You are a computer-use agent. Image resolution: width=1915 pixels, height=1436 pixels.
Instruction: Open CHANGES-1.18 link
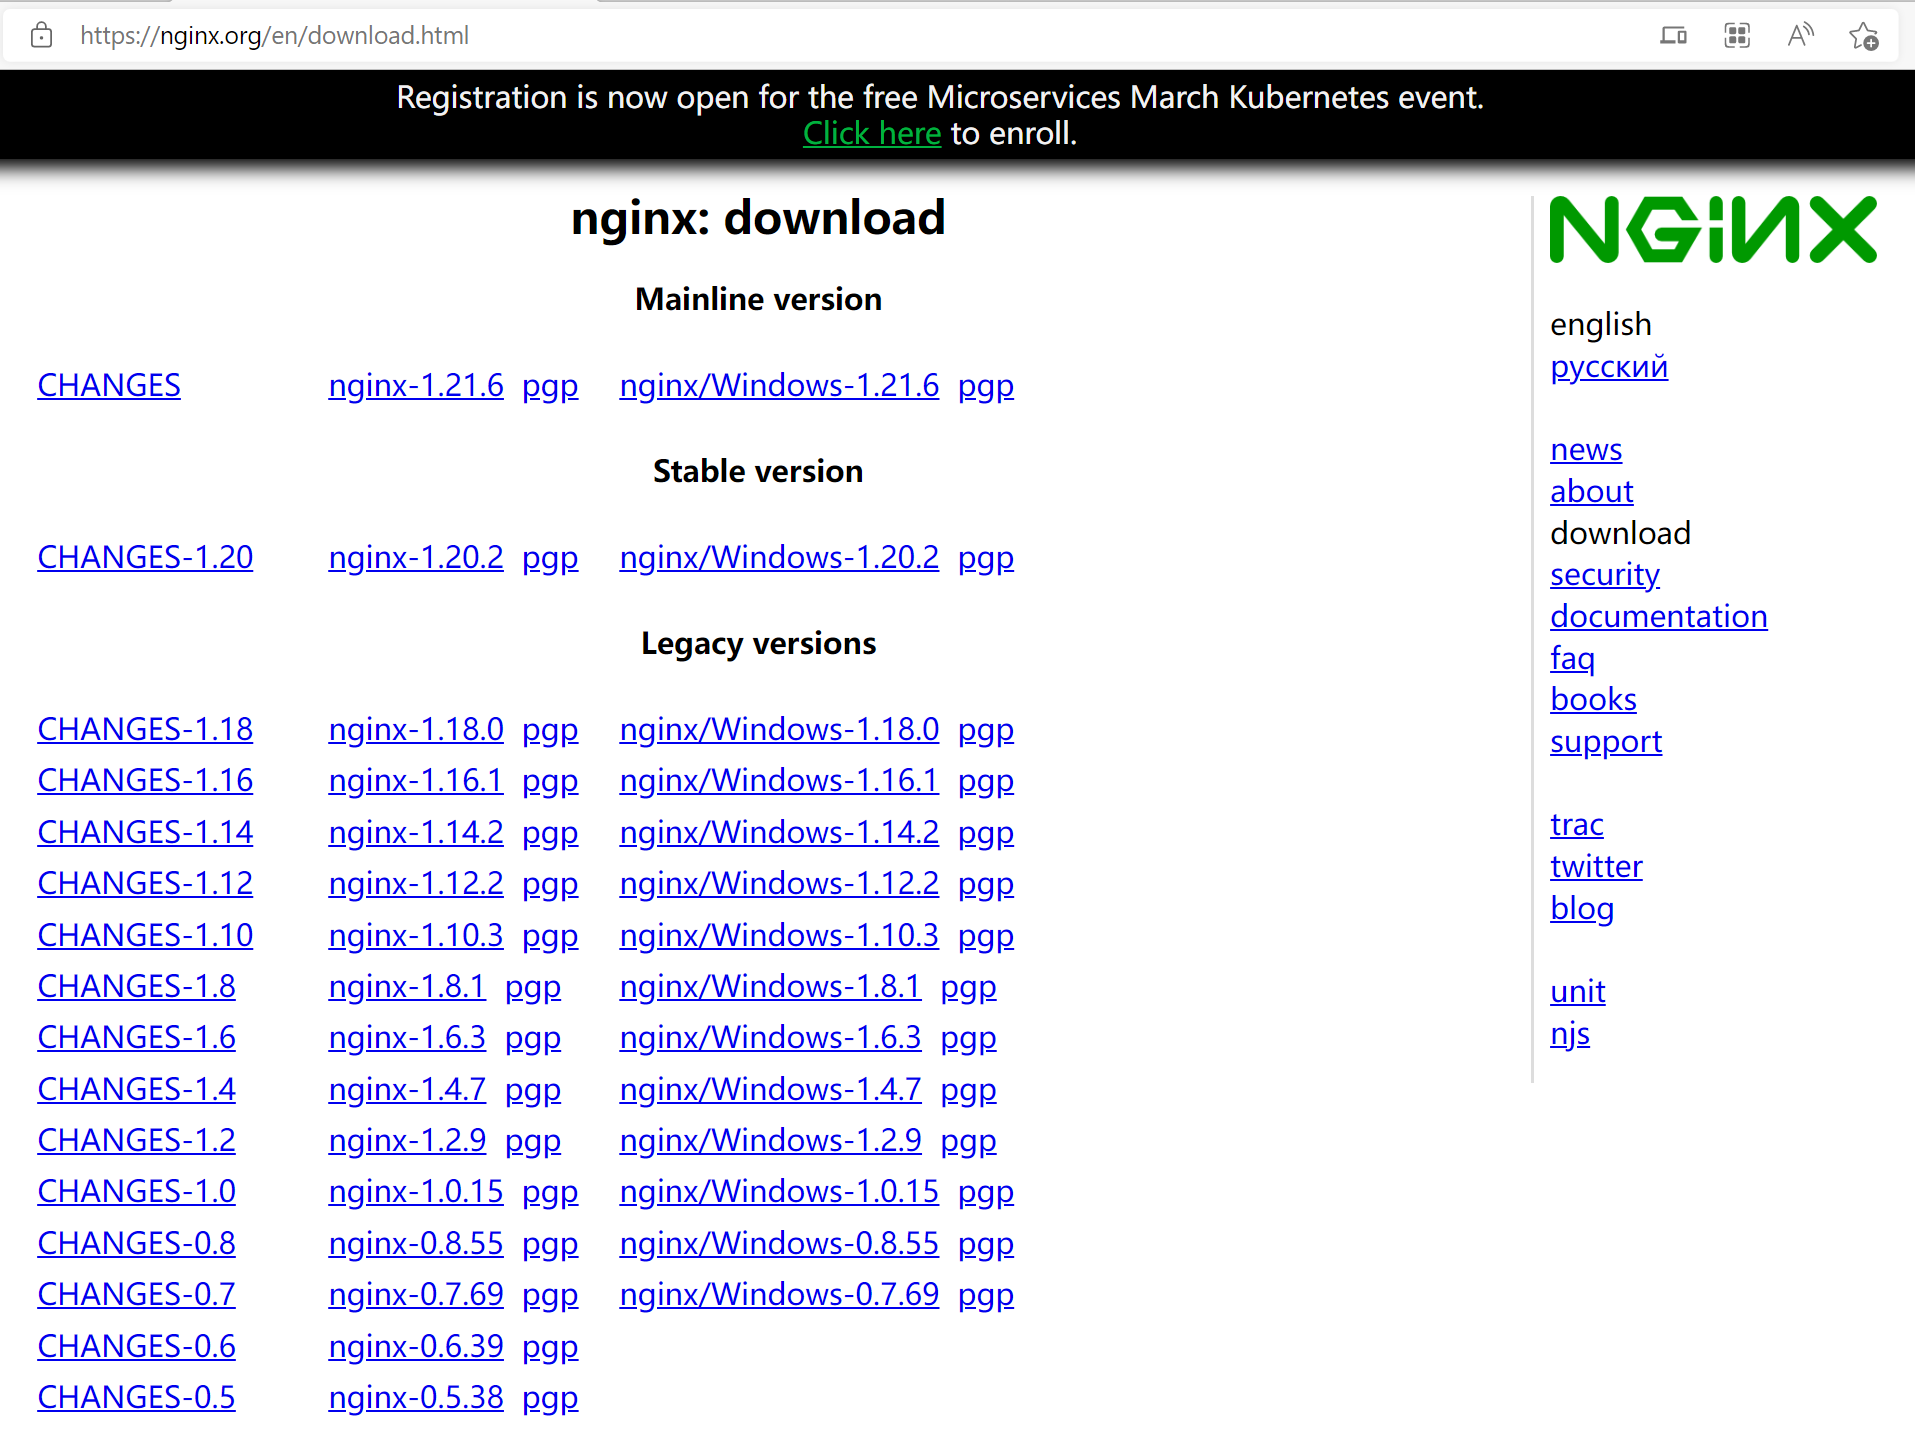pos(145,729)
